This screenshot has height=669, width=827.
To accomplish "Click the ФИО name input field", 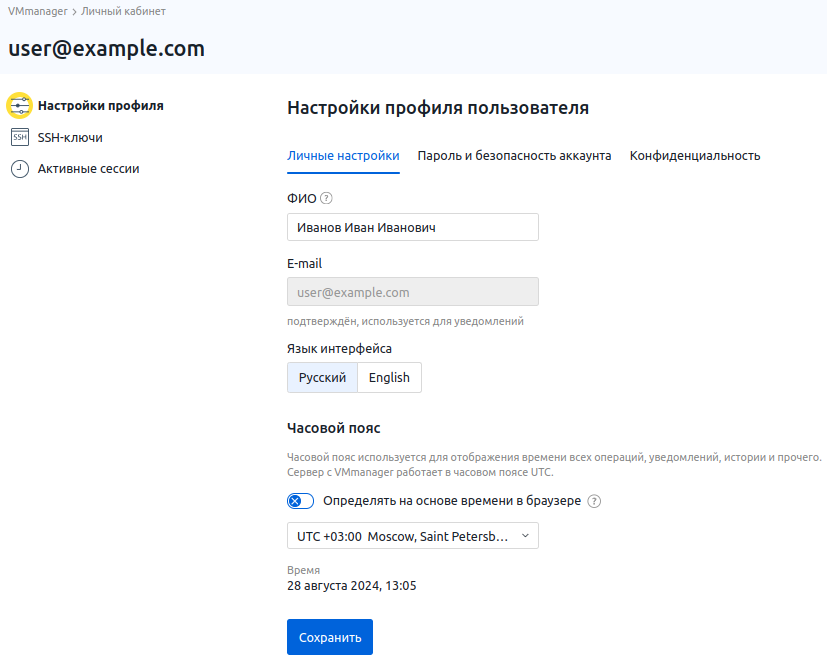I will [412, 228].
